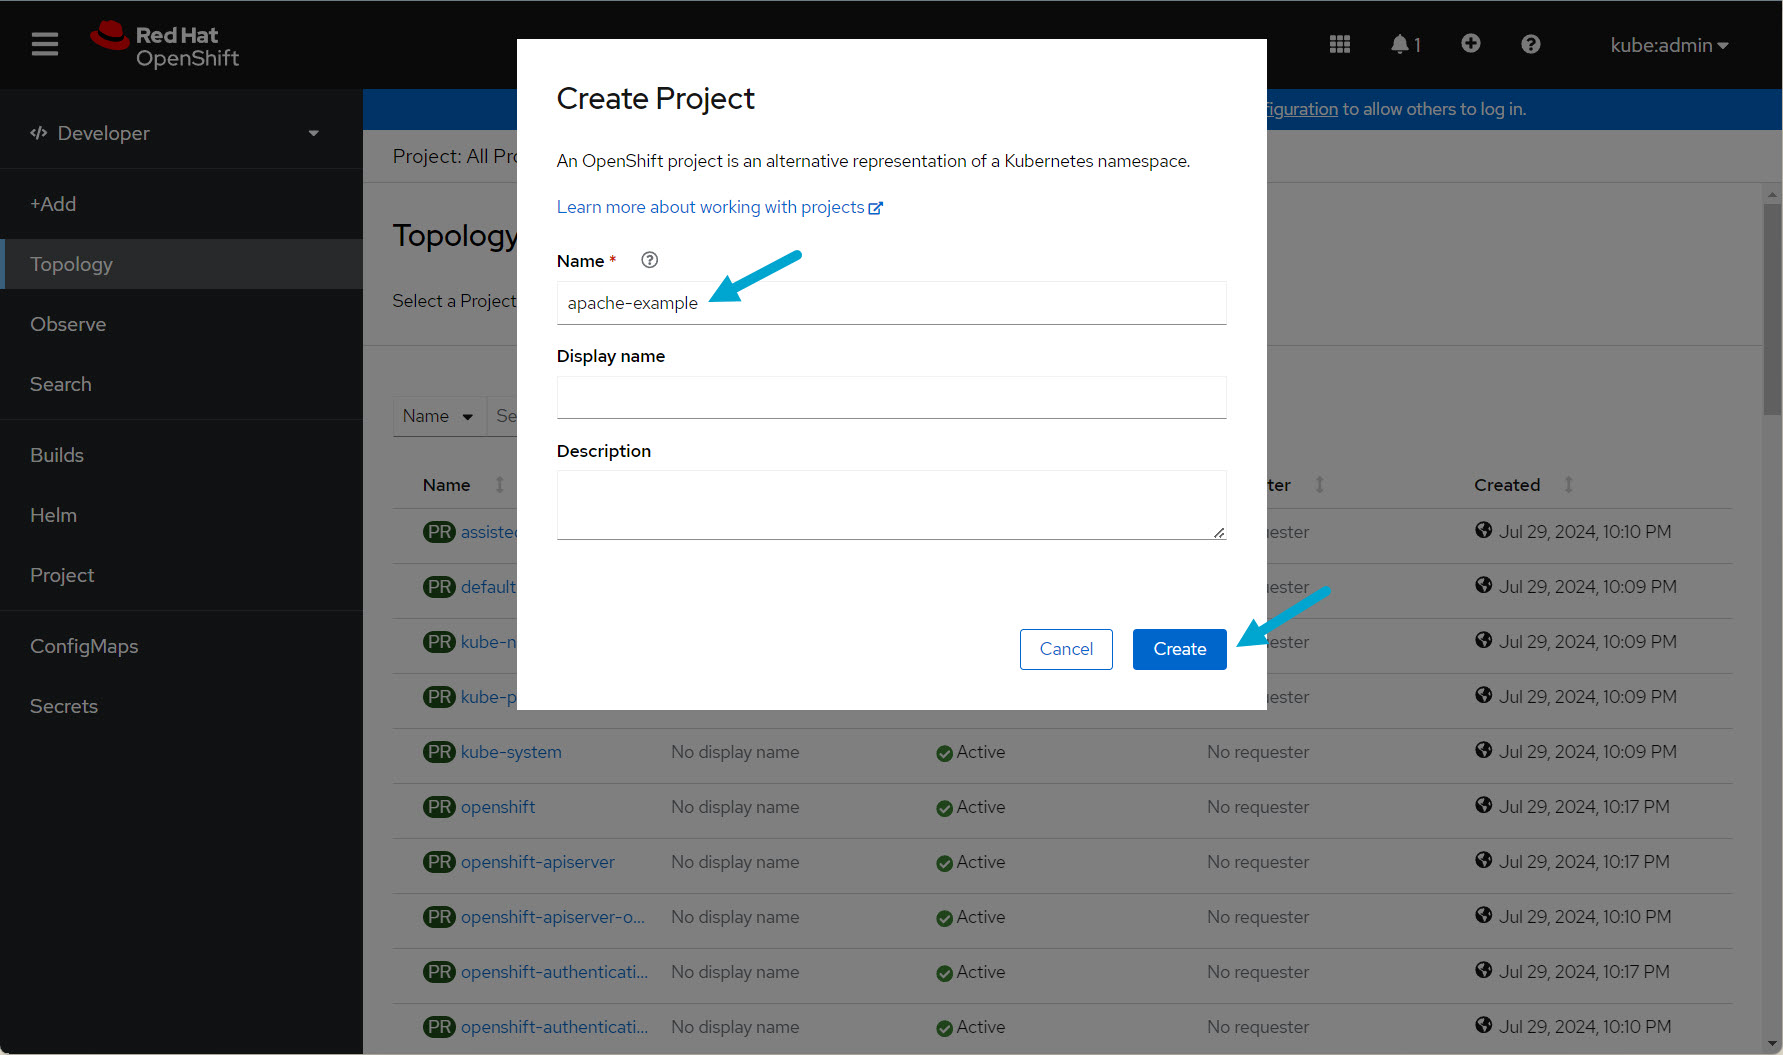Viewport: 1783px width, 1055px height.
Task: Open the quick-create plus icon
Action: (1470, 43)
